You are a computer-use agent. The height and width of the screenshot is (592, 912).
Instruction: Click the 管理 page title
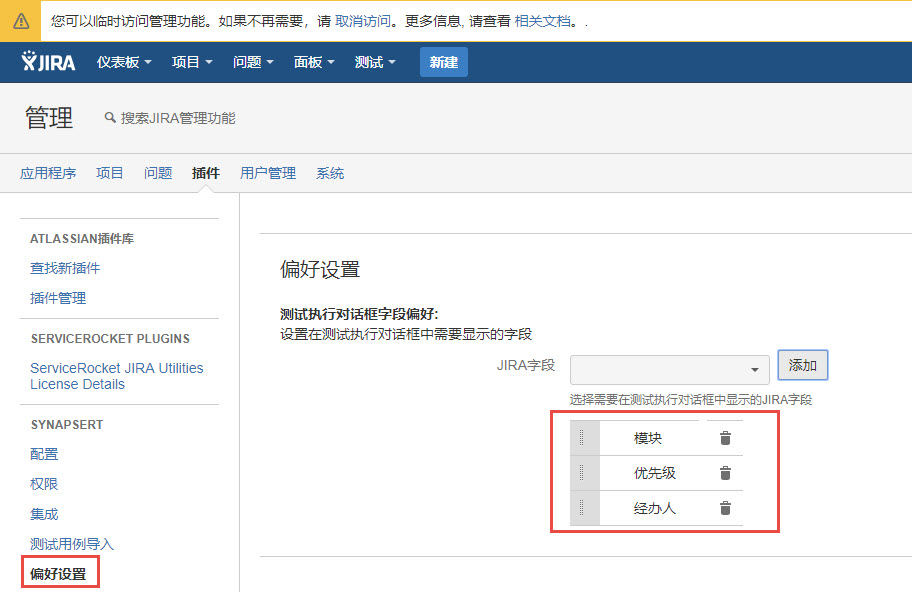[49, 117]
